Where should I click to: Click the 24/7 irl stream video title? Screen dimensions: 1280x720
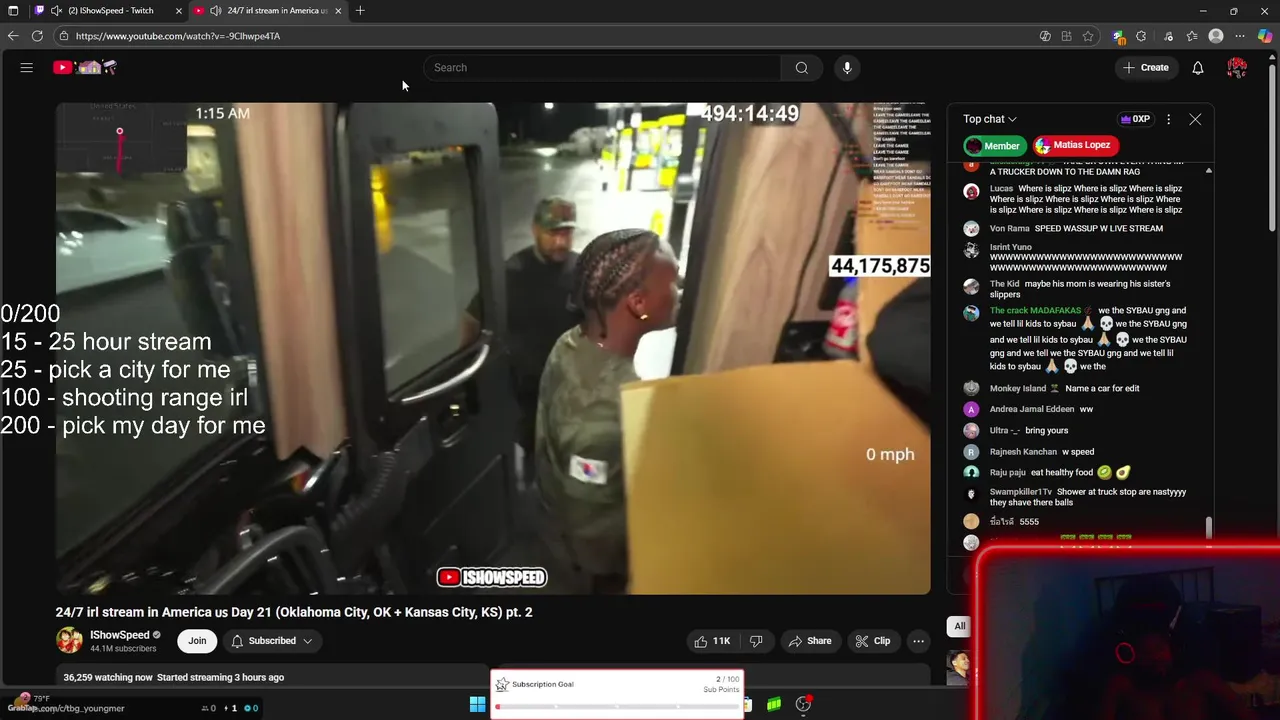coord(294,612)
